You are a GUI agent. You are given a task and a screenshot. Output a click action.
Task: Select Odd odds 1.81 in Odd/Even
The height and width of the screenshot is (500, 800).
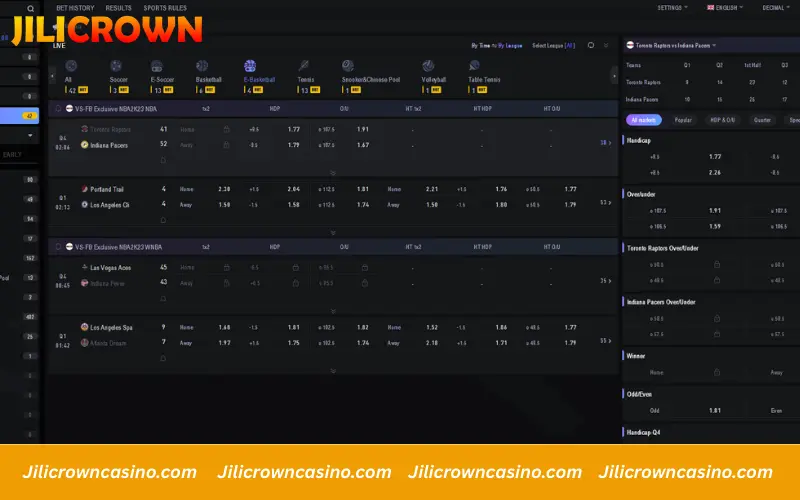[x=714, y=409]
